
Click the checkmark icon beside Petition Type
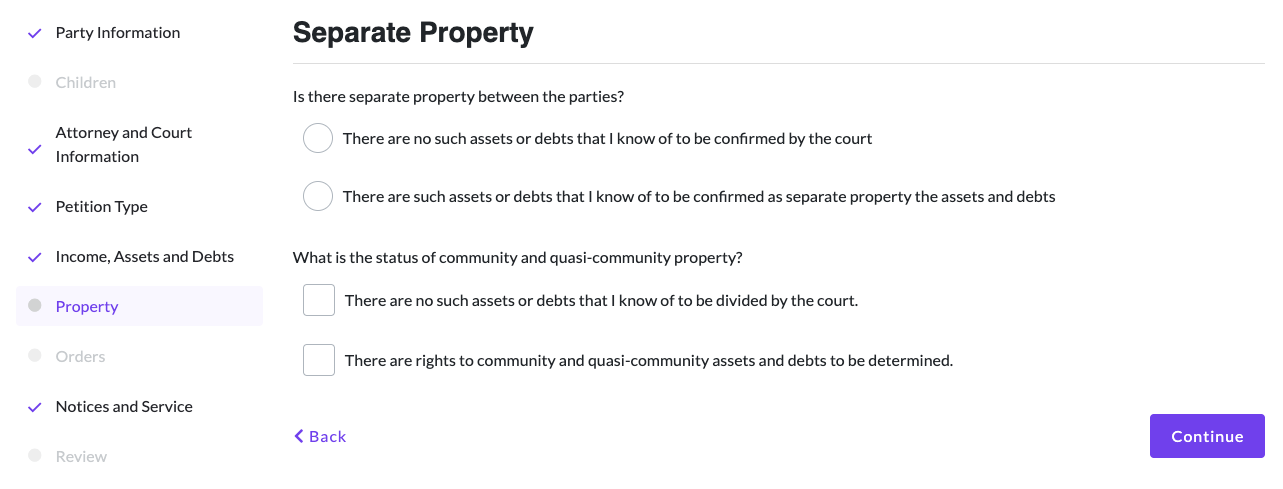35,207
